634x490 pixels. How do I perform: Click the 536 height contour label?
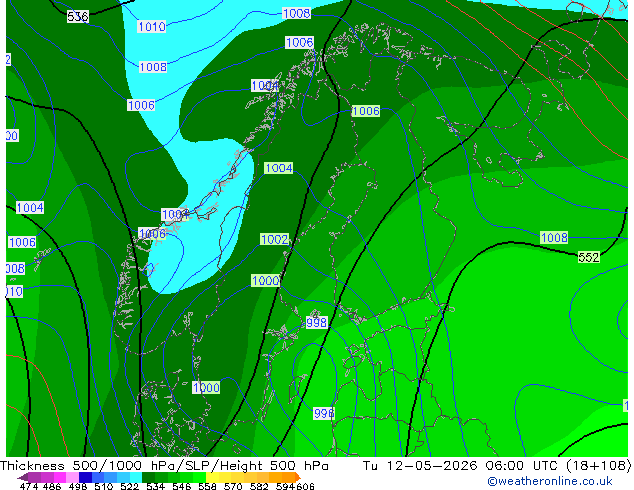pyautogui.click(x=78, y=17)
